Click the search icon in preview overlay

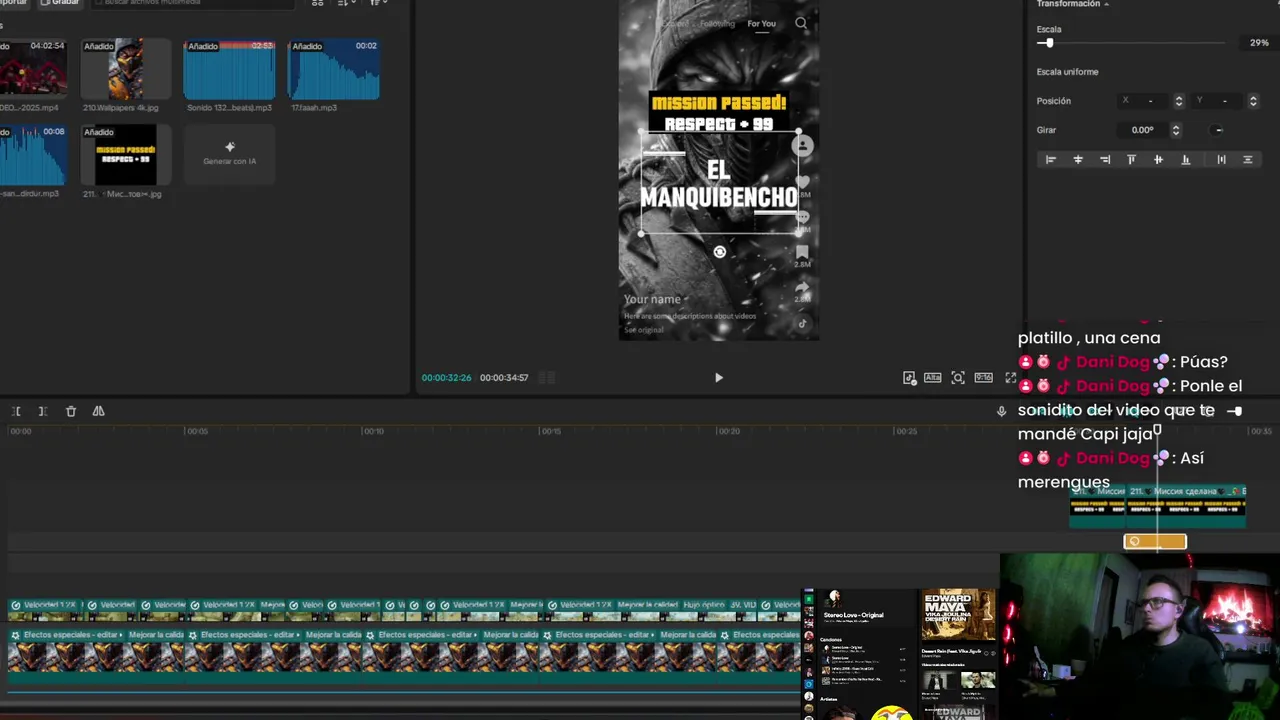point(801,23)
